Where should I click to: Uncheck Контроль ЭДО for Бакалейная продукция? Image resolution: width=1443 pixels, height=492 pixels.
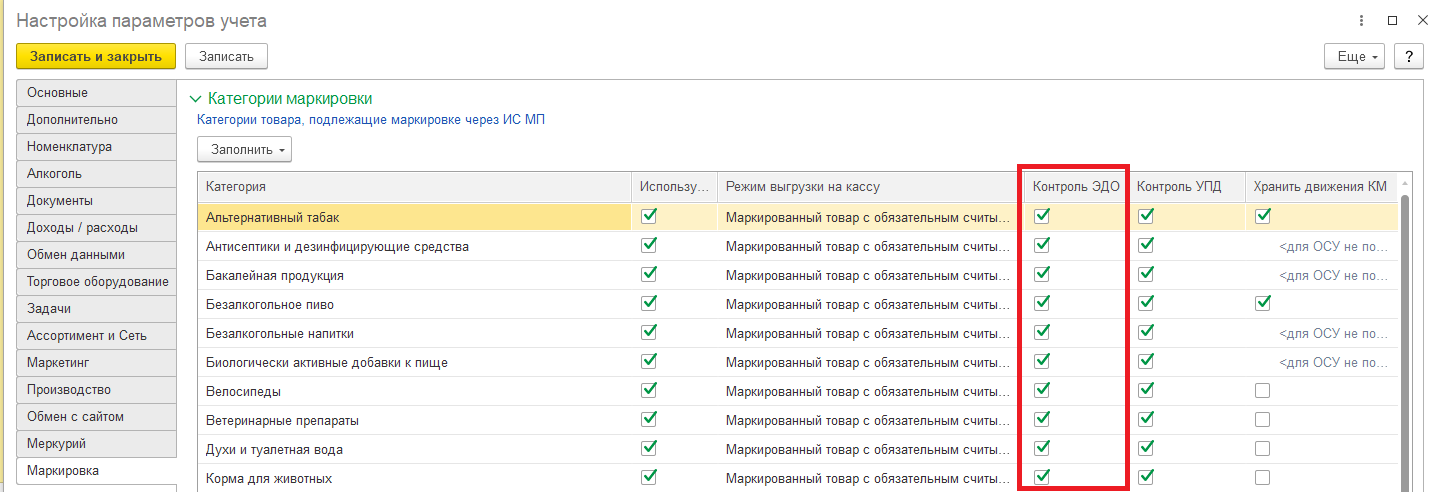[x=1042, y=274]
